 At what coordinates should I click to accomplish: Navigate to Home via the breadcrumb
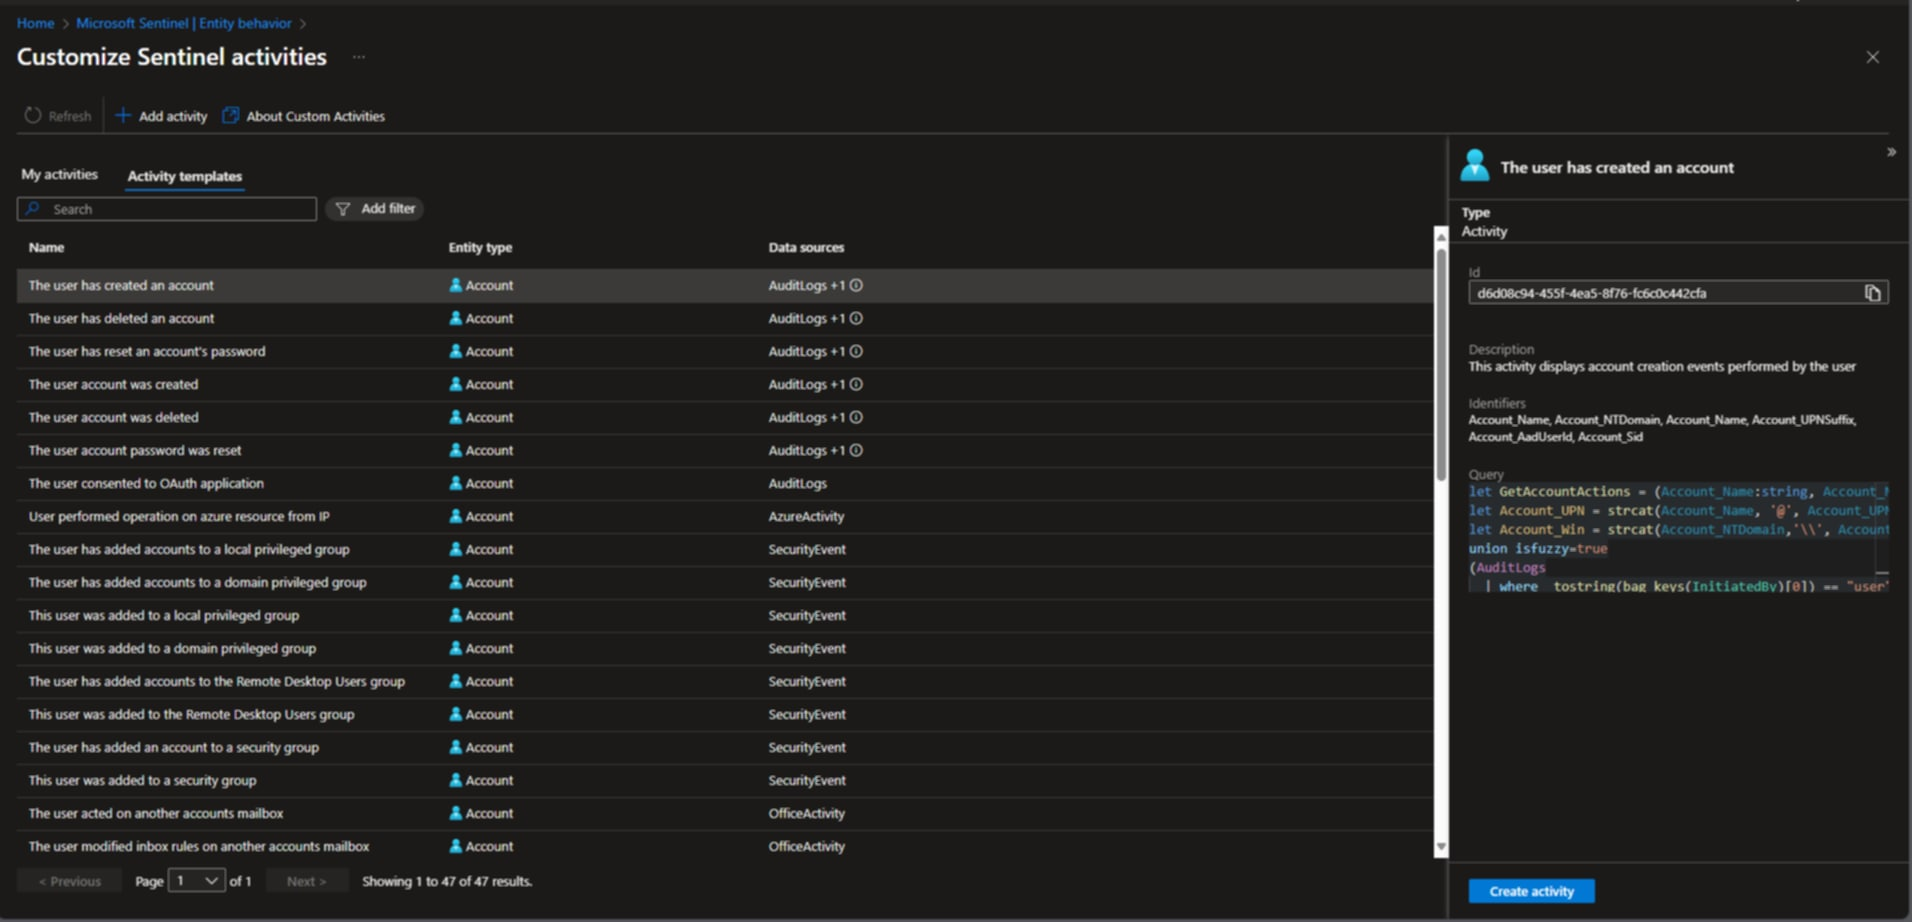click(x=35, y=22)
